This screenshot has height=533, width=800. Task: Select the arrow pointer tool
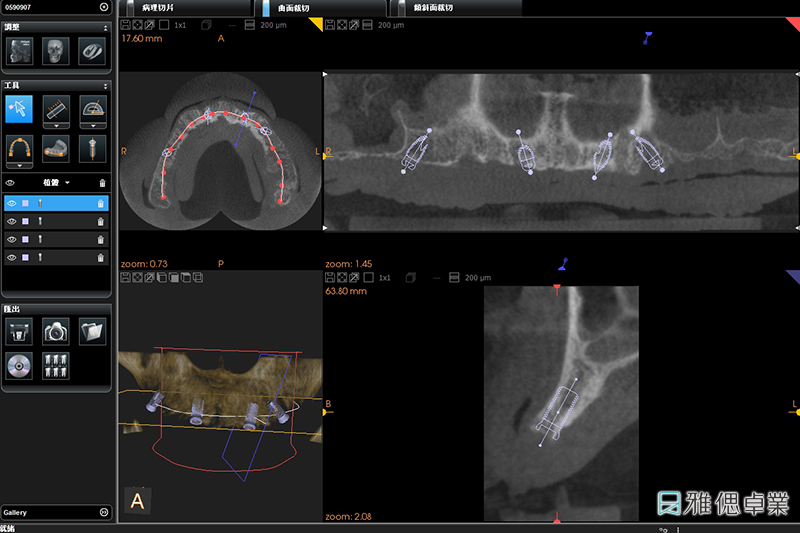(x=20, y=109)
